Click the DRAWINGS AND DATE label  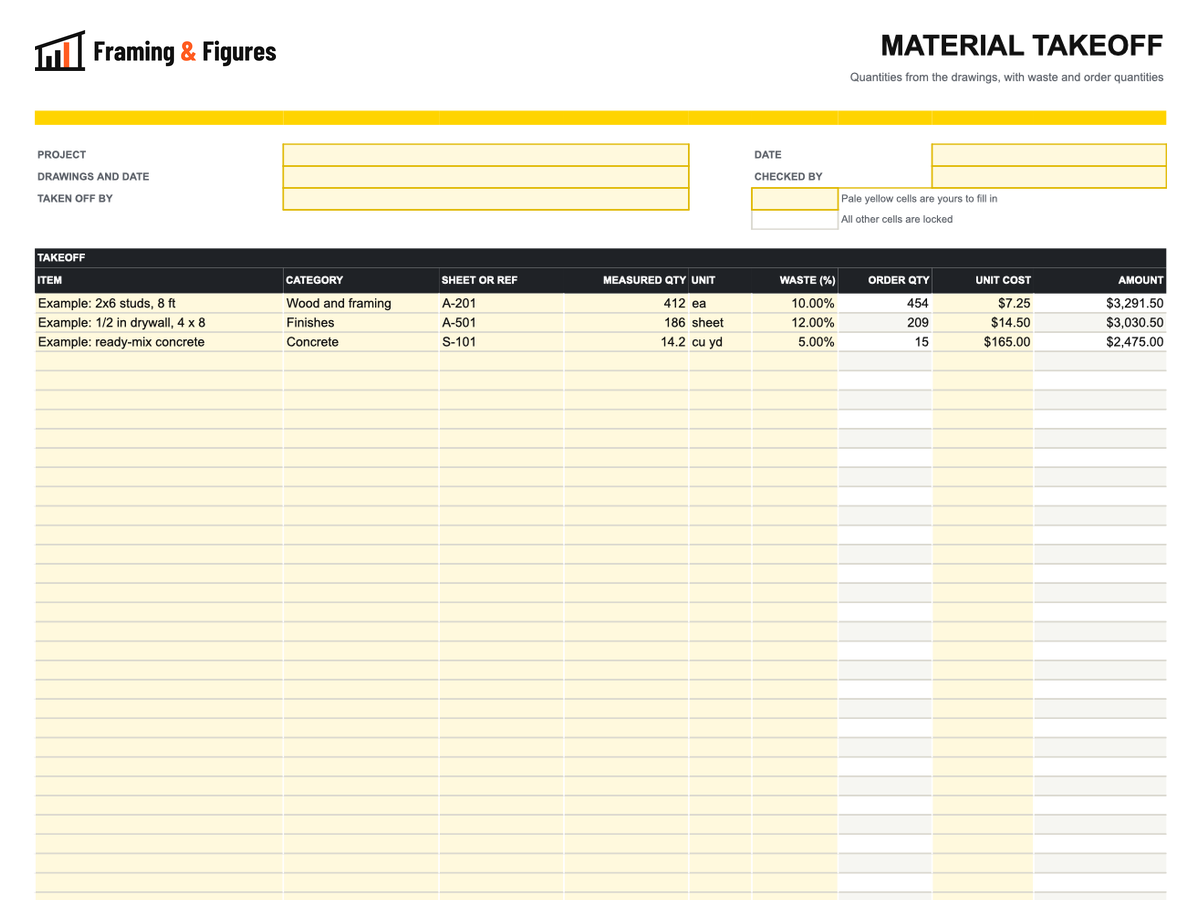tap(93, 177)
